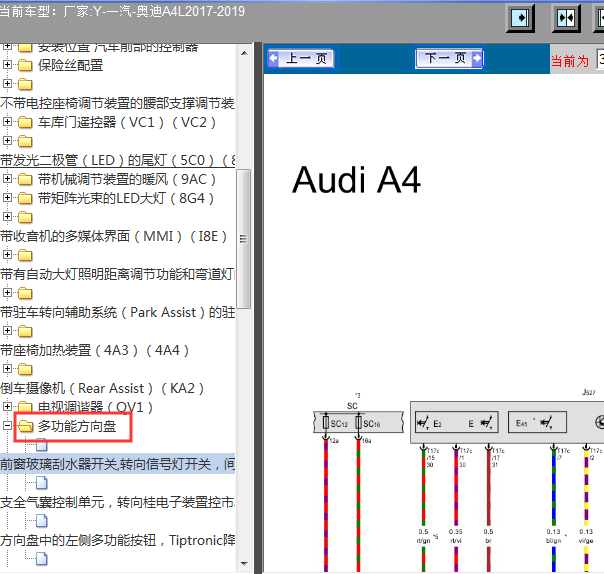Expand node for 不带电控座椅调节装置的腰部支撑
Viewport: 604px width, 574px height.
coord(7,84)
